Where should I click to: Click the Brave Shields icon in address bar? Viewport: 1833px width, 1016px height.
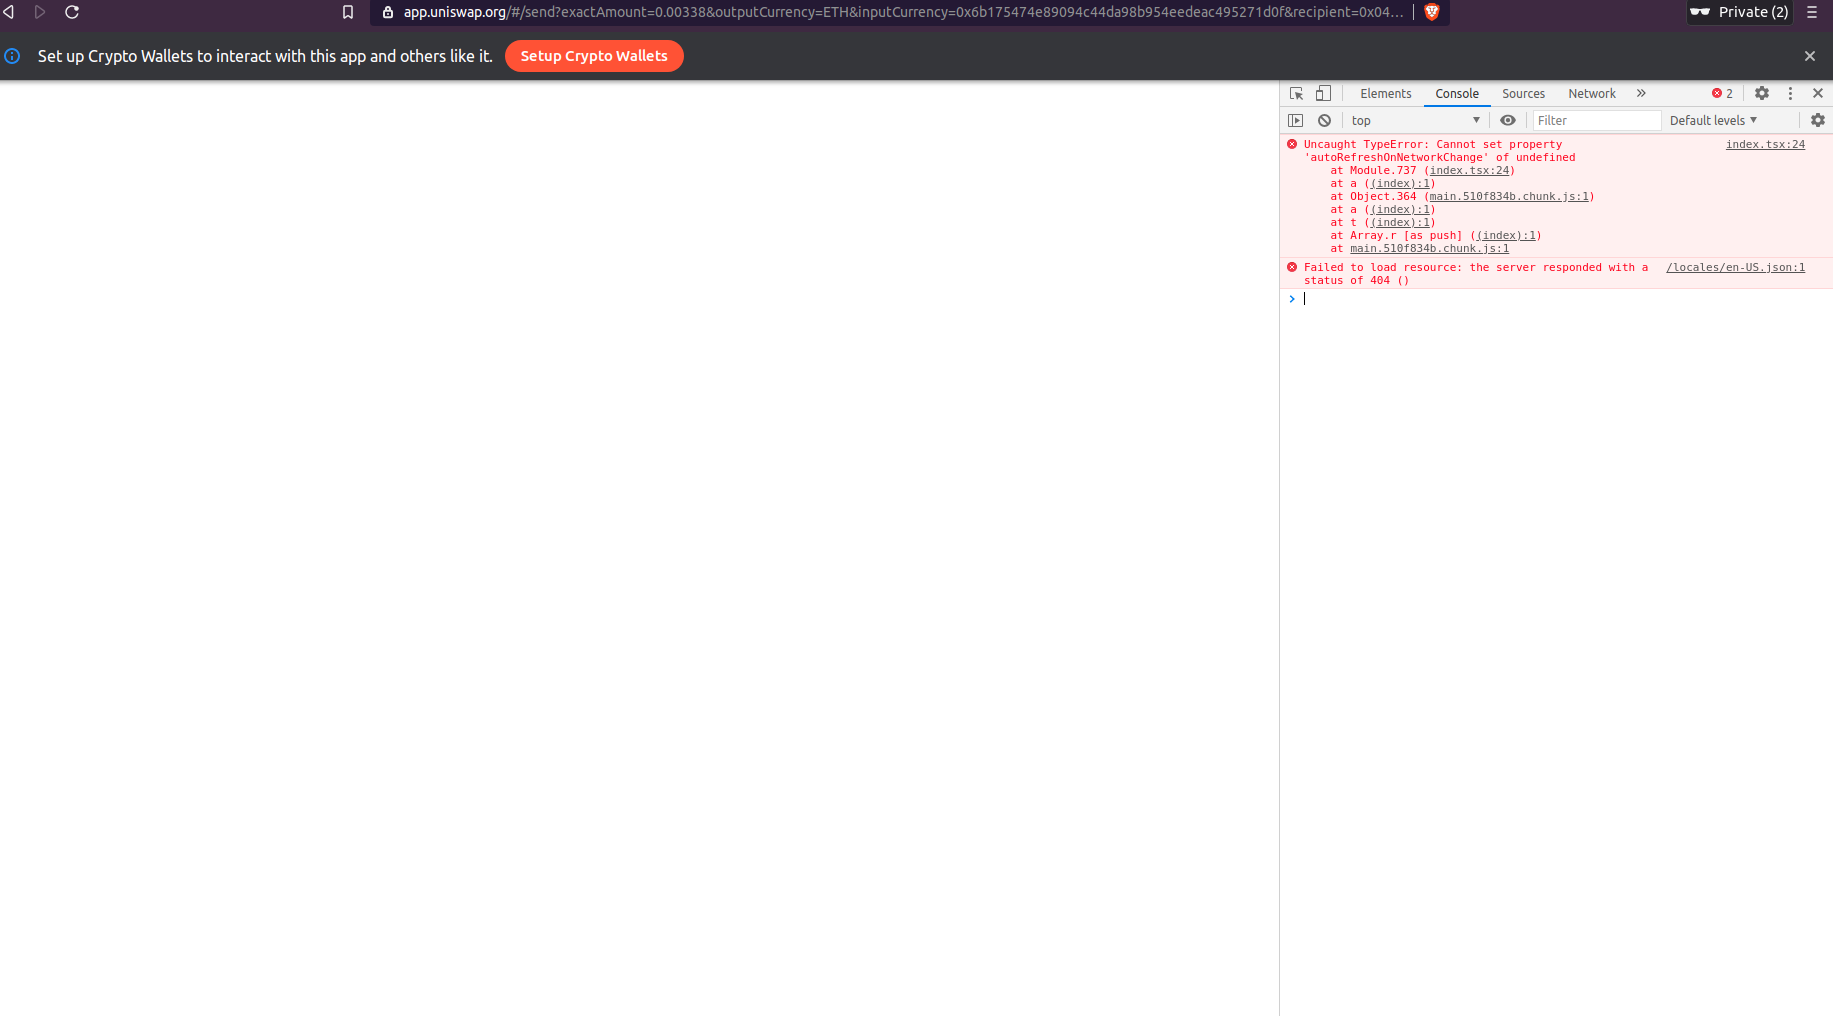[x=1431, y=12]
